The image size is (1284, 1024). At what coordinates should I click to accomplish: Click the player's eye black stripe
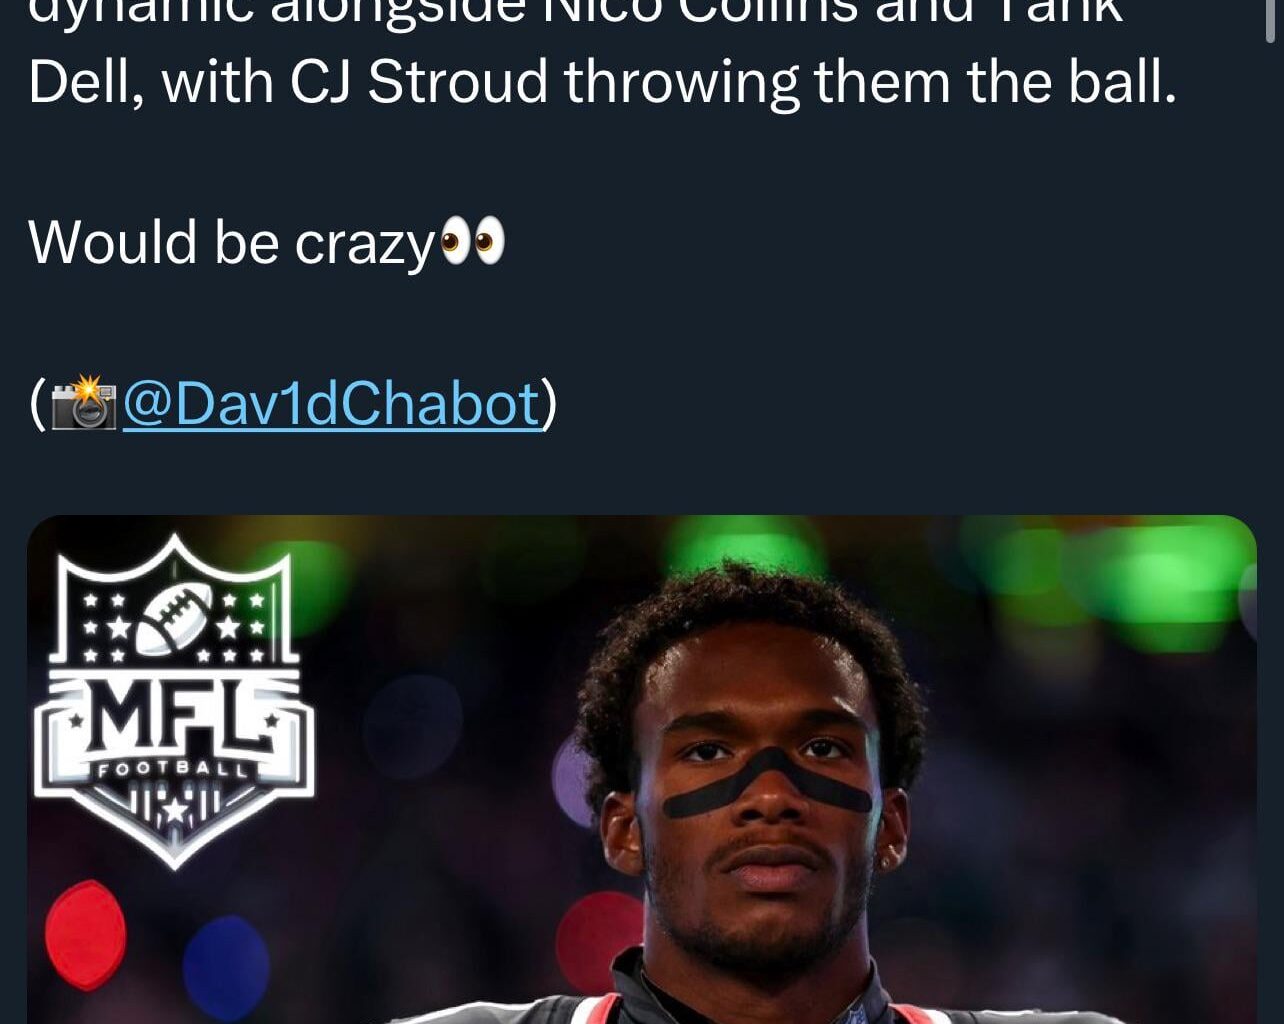(768, 780)
